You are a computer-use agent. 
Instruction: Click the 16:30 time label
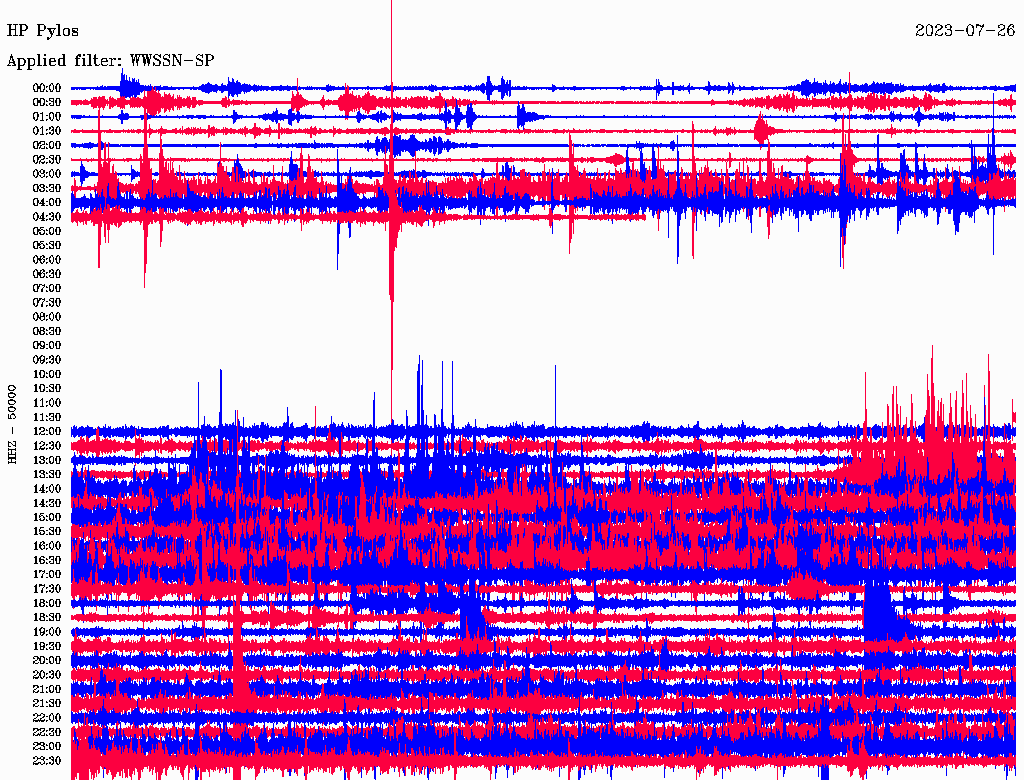coord(47,560)
